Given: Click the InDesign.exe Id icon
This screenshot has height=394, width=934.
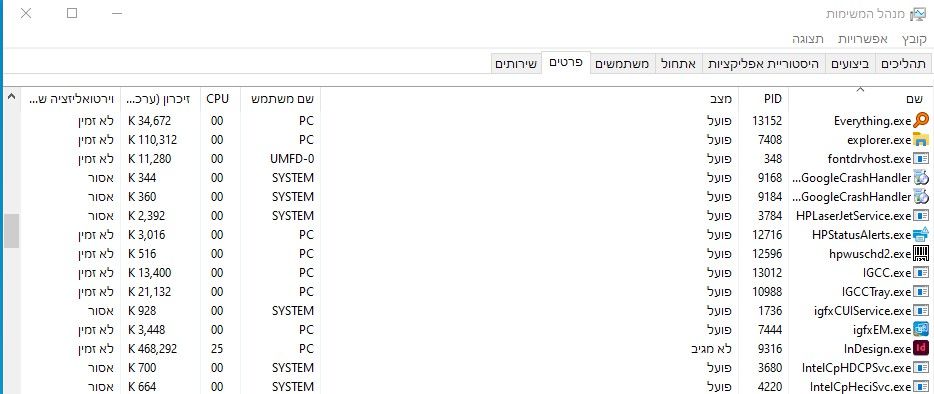Looking at the screenshot, I should [x=921, y=348].
